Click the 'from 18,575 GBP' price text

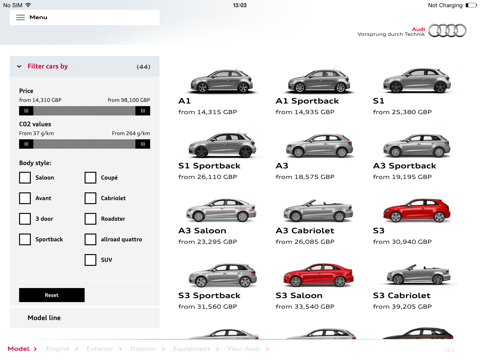[x=305, y=177]
